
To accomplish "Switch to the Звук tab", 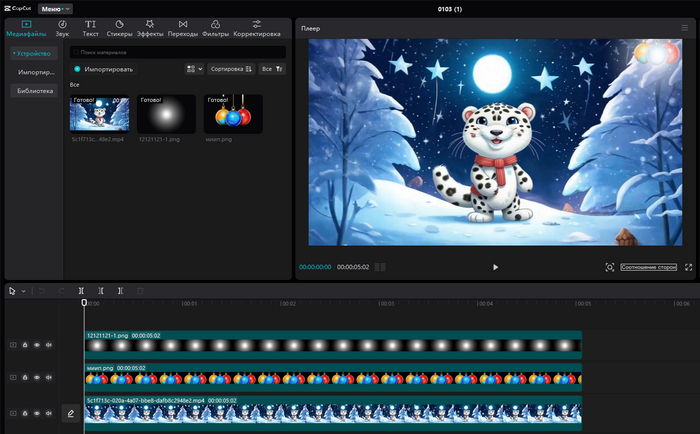I will (x=62, y=28).
